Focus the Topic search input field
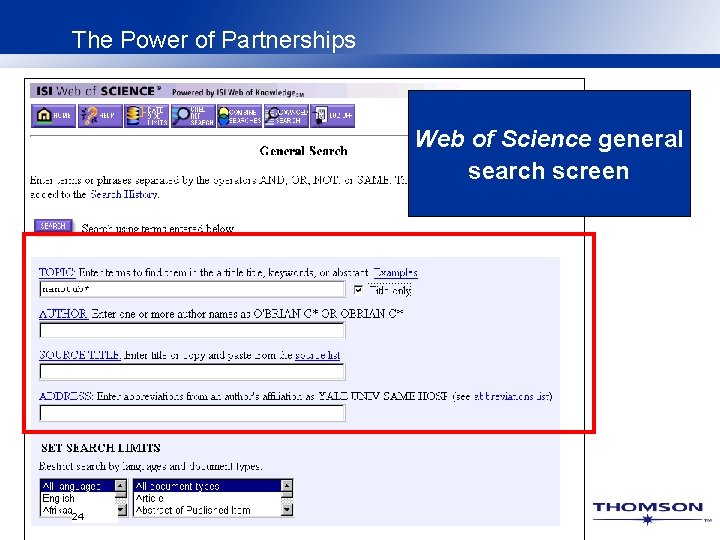 pos(192,289)
